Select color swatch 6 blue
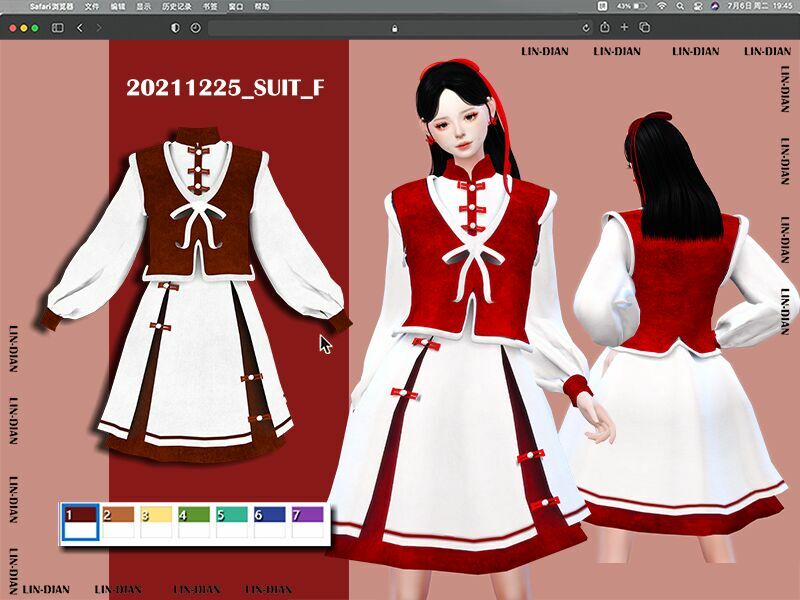The height and width of the screenshot is (600, 800). [x=269, y=522]
